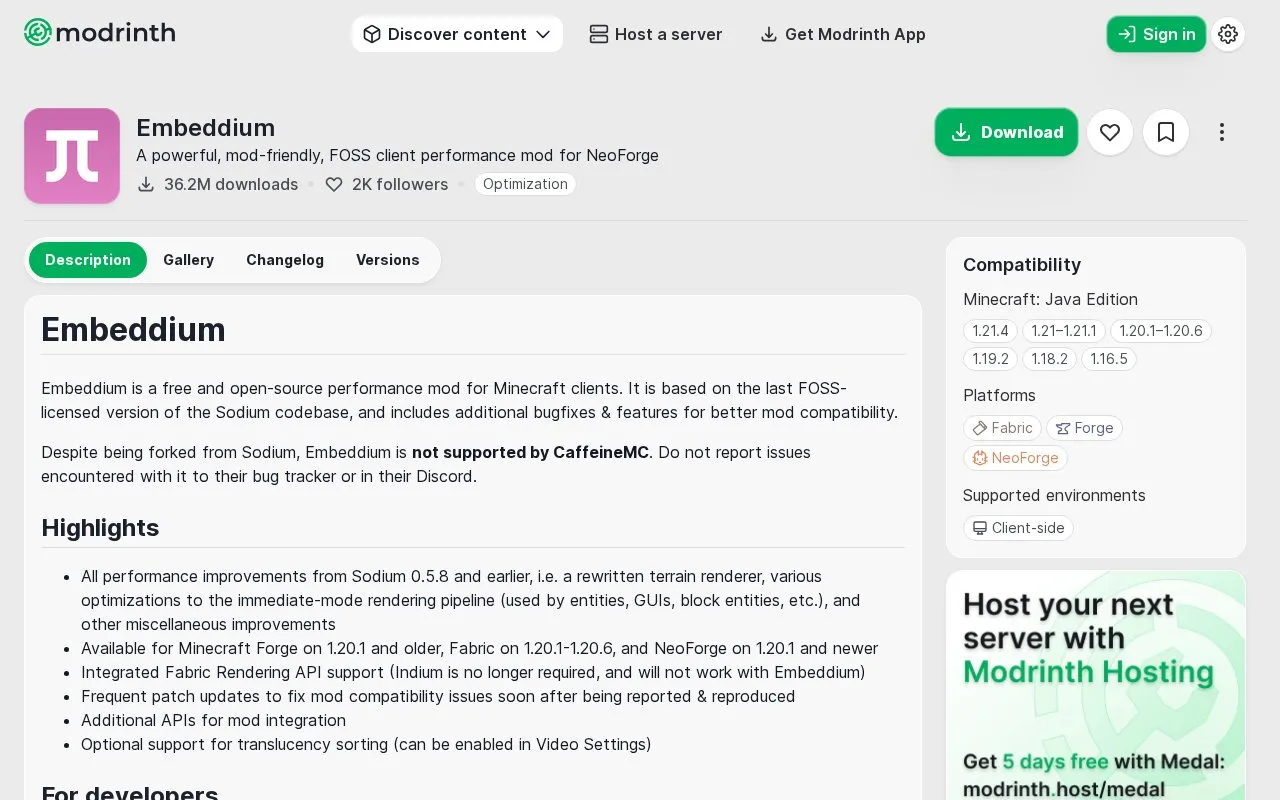Save project using bookmark icon
Image resolution: width=1280 pixels, height=800 pixels.
[x=1166, y=132]
